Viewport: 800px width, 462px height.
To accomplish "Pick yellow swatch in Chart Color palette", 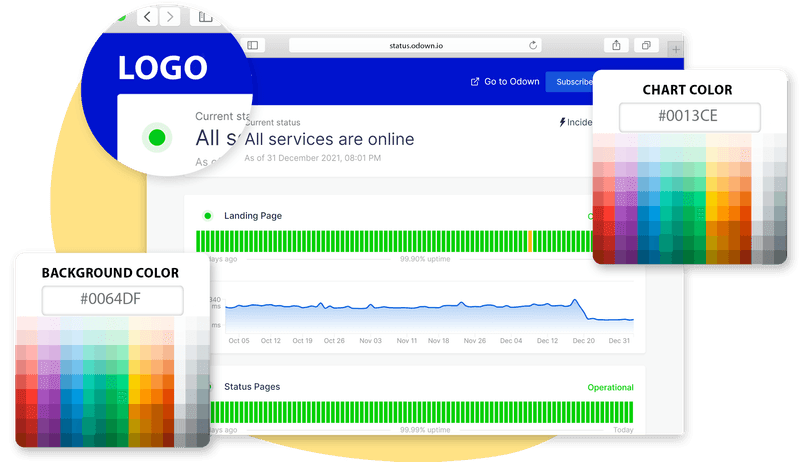I will click(x=711, y=199).
